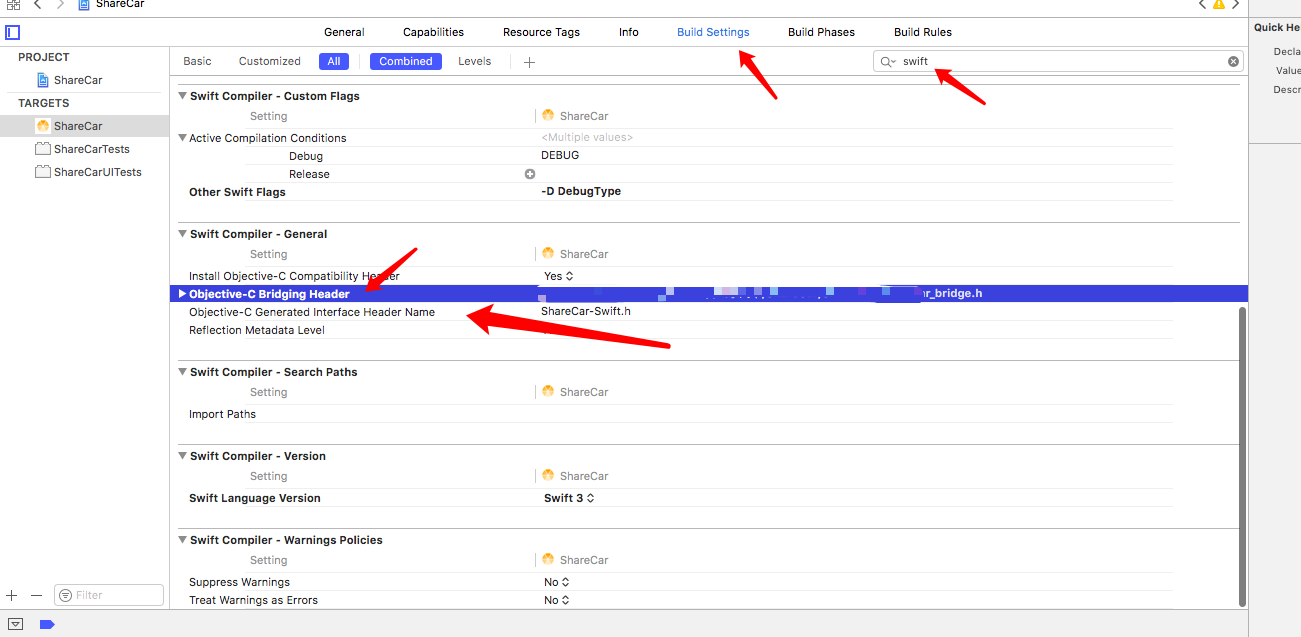The height and width of the screenshot is (637, 1301).
Task: Add a new target with plus icon
Action: pyautogui.click(x=12, y=595)
